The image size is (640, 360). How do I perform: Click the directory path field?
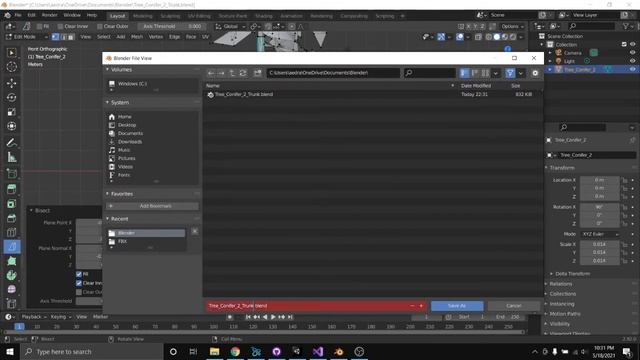coord(333,73)
